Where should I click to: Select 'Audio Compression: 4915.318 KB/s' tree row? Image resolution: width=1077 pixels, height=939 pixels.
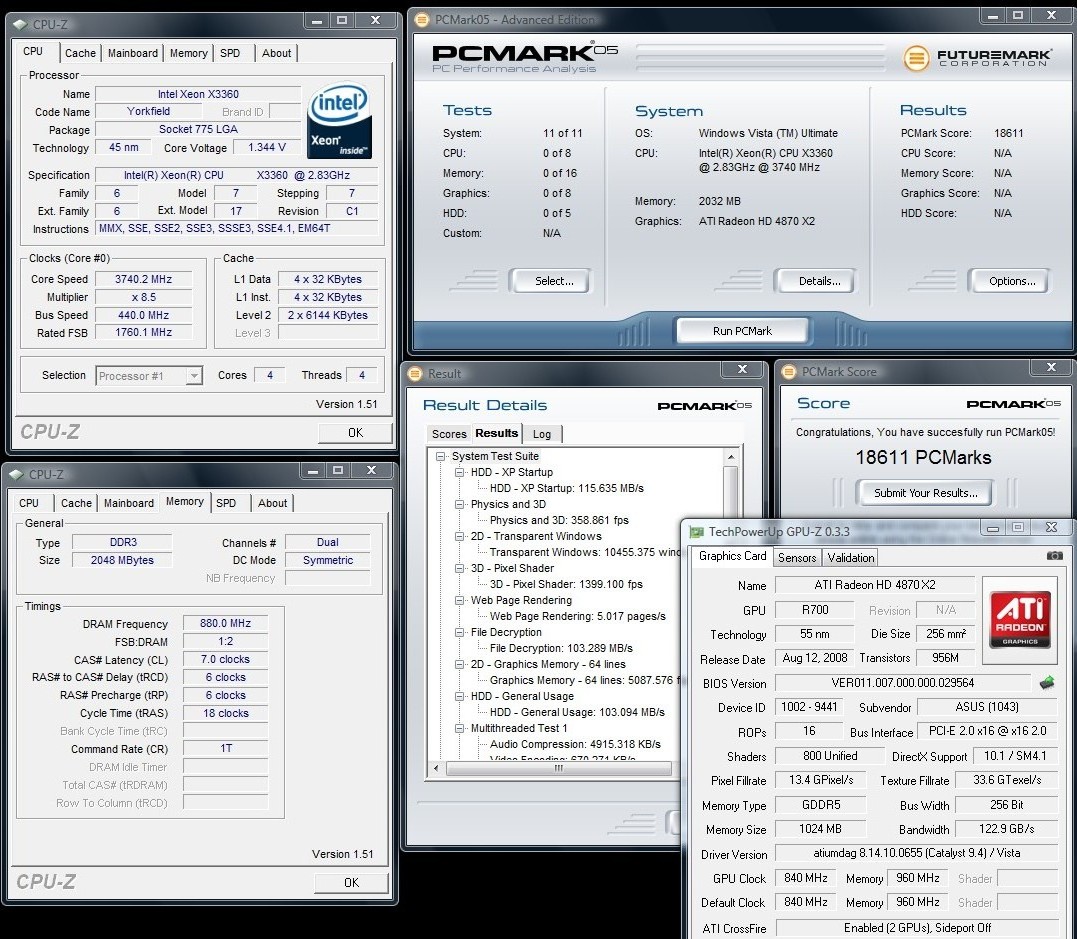(575, 745)
